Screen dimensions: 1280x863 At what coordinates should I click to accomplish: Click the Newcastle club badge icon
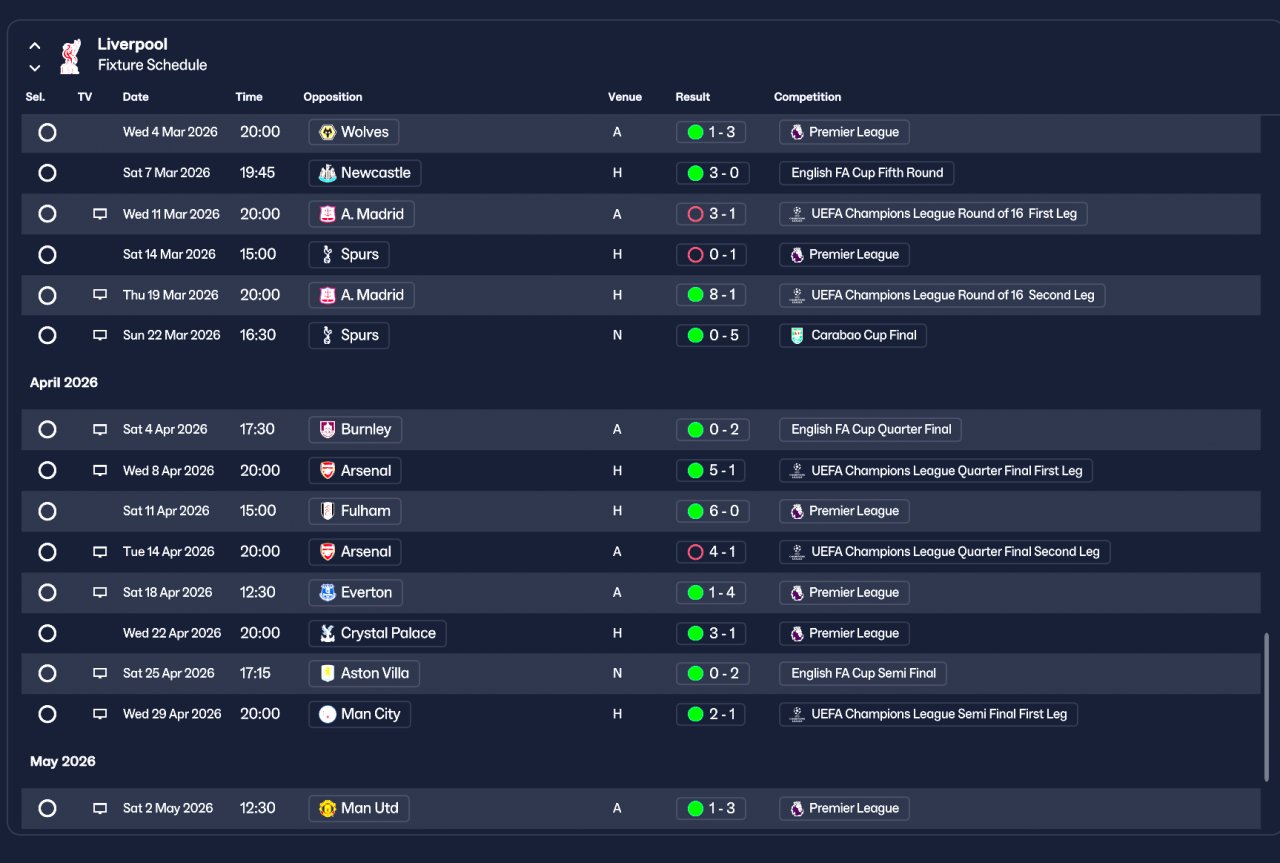(327, 173)
